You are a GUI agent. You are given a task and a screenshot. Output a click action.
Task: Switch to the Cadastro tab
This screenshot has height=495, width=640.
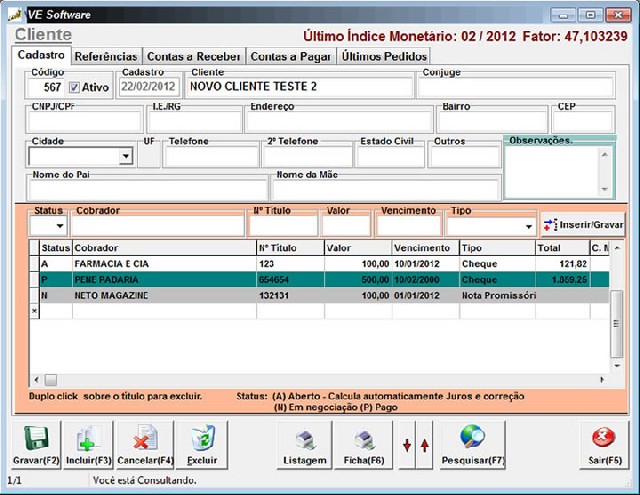click(x=41, y=55)
